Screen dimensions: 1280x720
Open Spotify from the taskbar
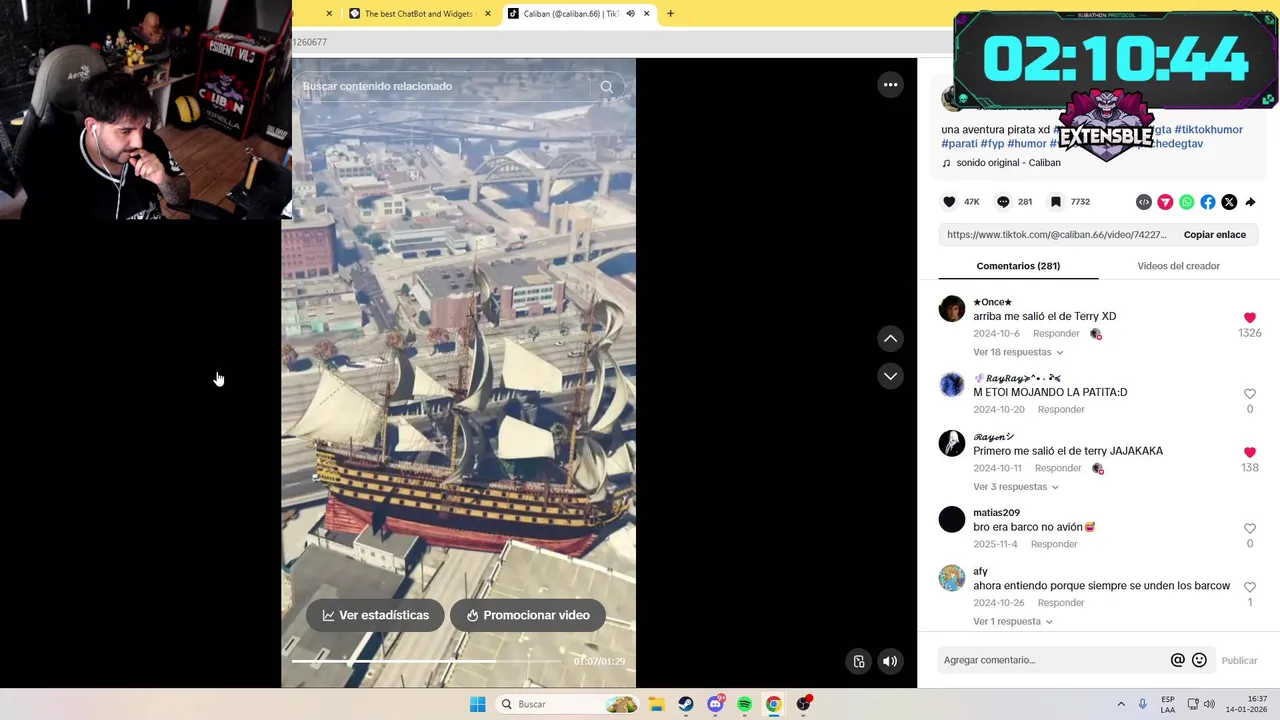coord(744,704)
